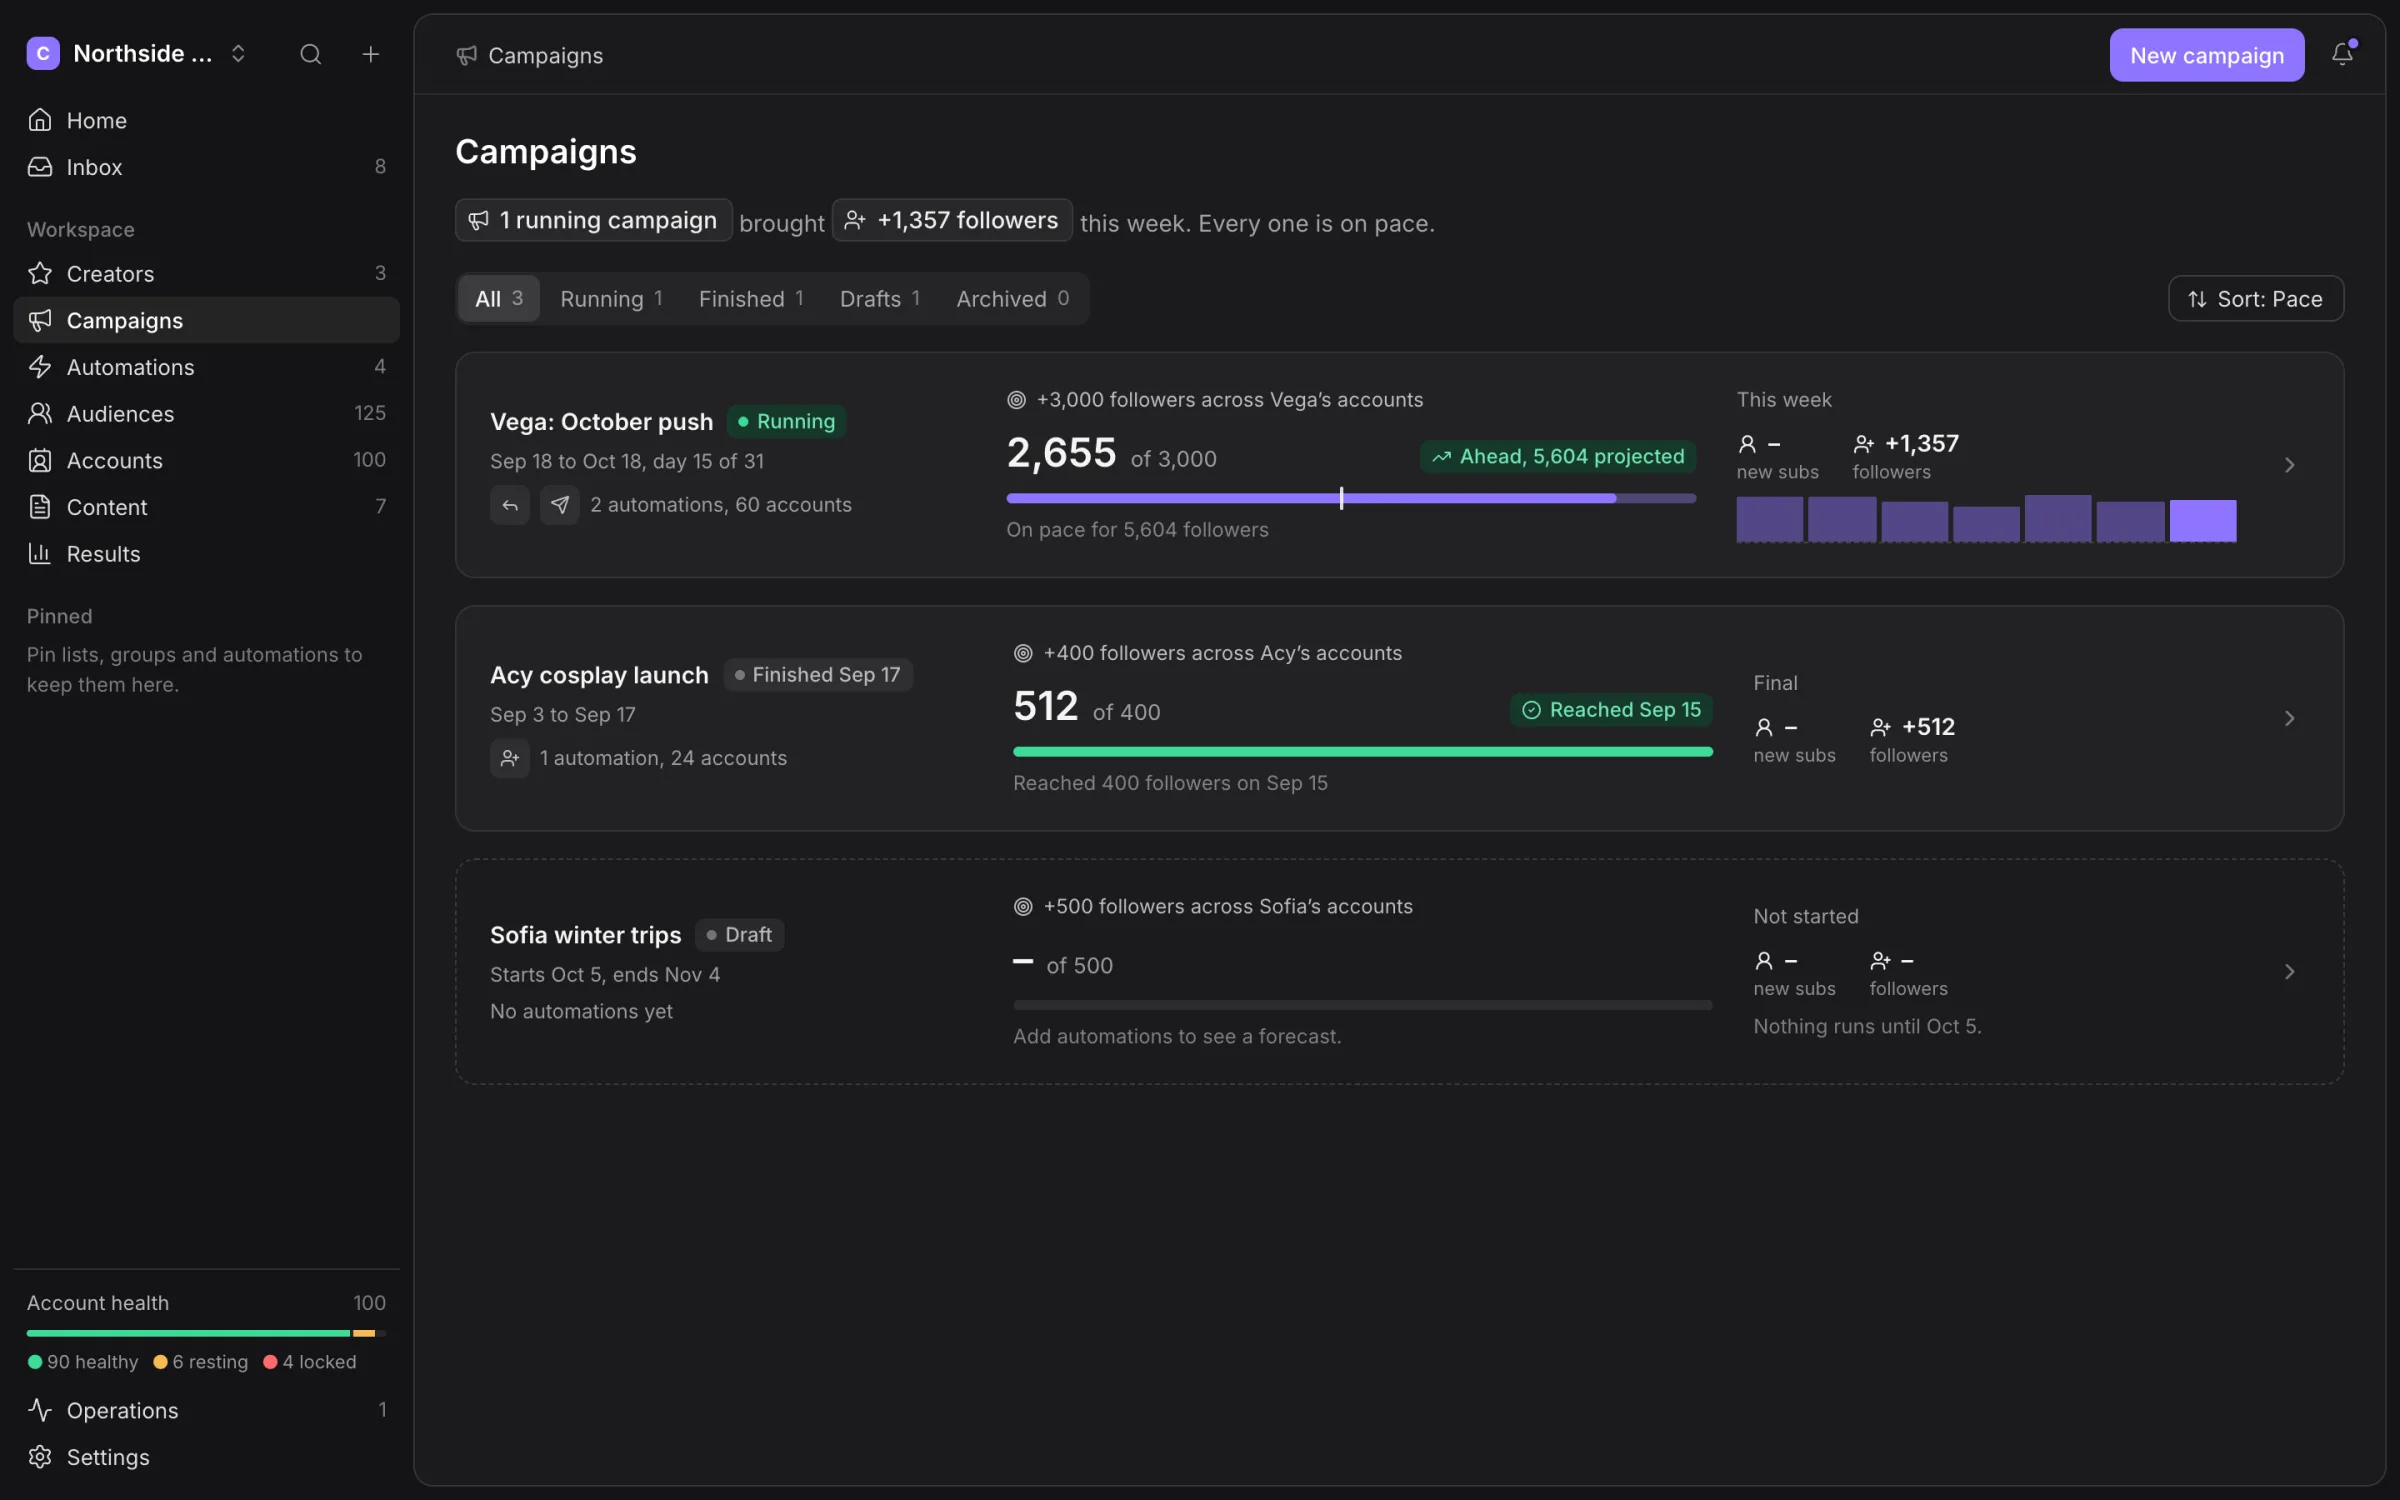This screenshot has height=1500, width=2400.
Task: Click the Acy campaign green progress bar
Action: coord(1362,752)
